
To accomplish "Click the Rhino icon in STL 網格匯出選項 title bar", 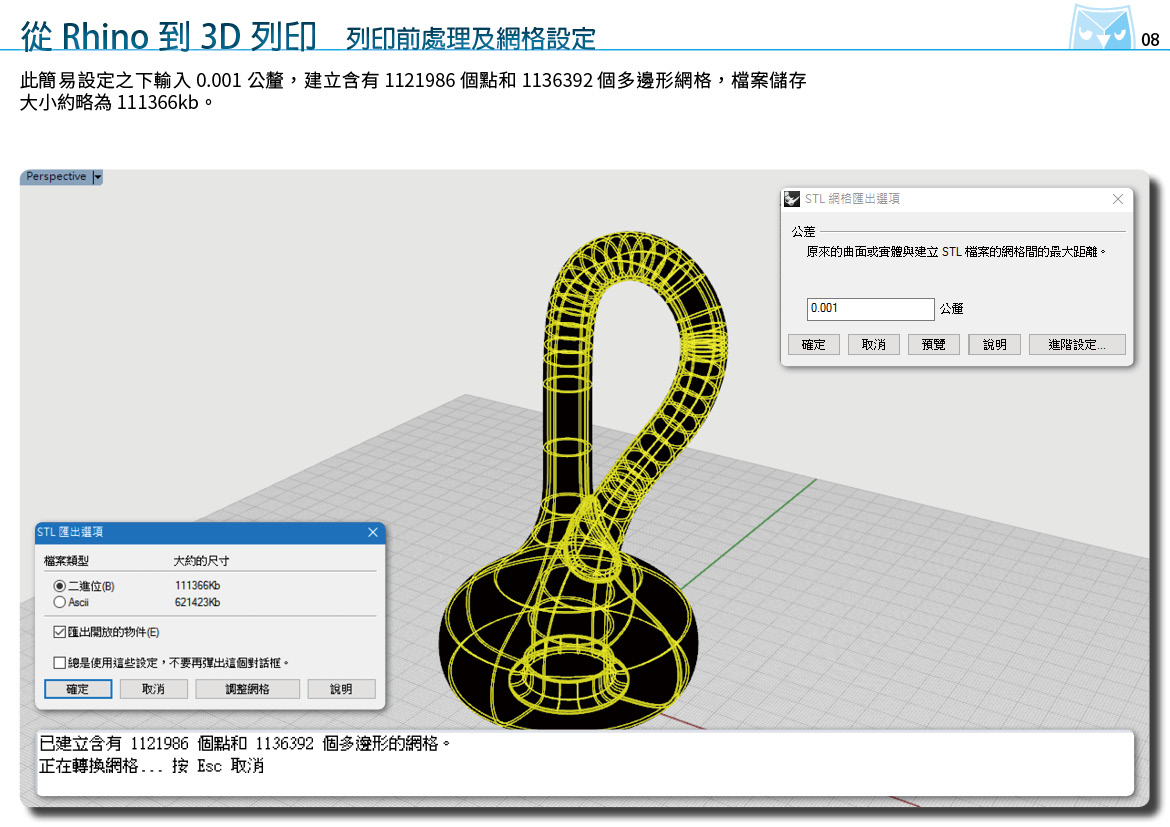I will click(792, 199).
